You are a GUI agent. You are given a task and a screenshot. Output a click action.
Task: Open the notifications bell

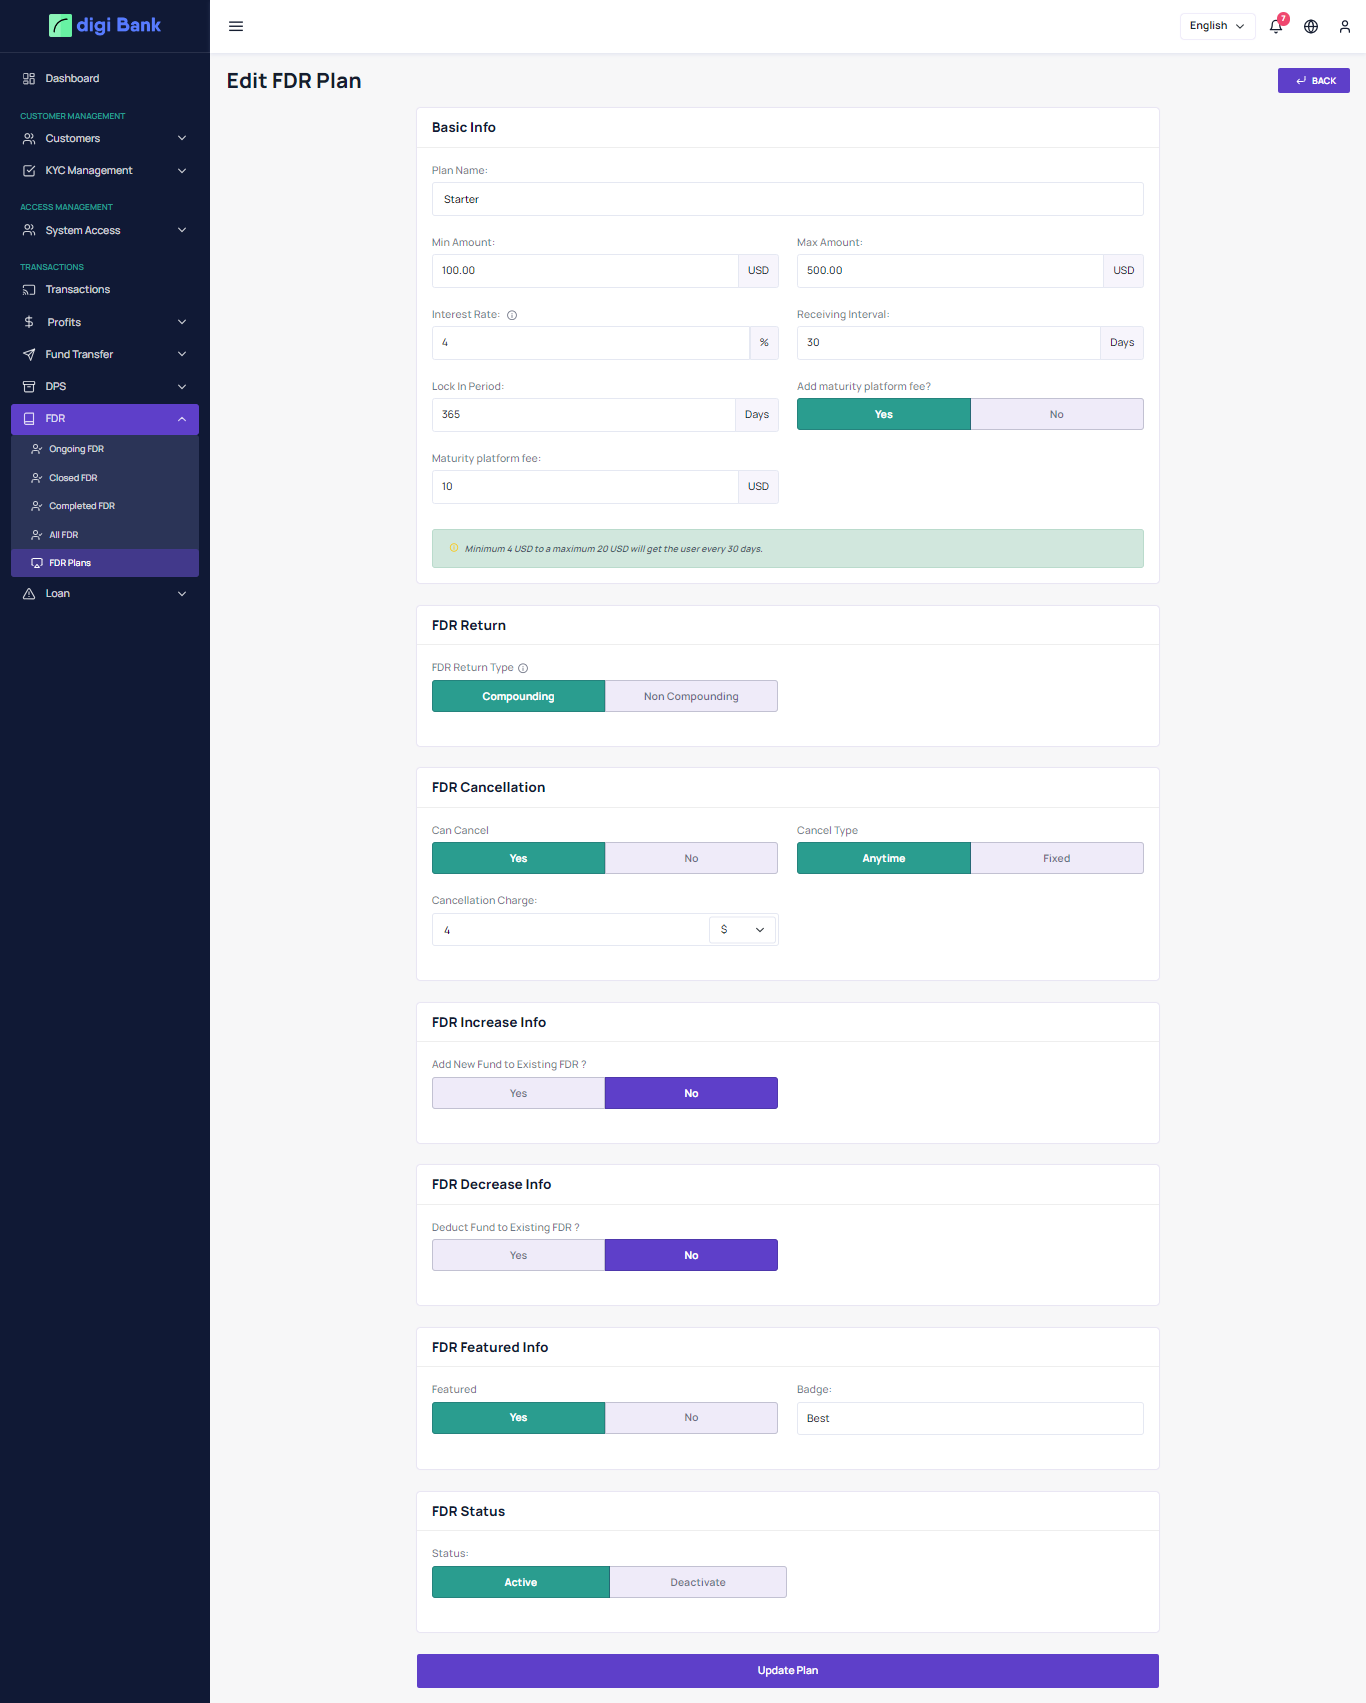coord(1276,26)
